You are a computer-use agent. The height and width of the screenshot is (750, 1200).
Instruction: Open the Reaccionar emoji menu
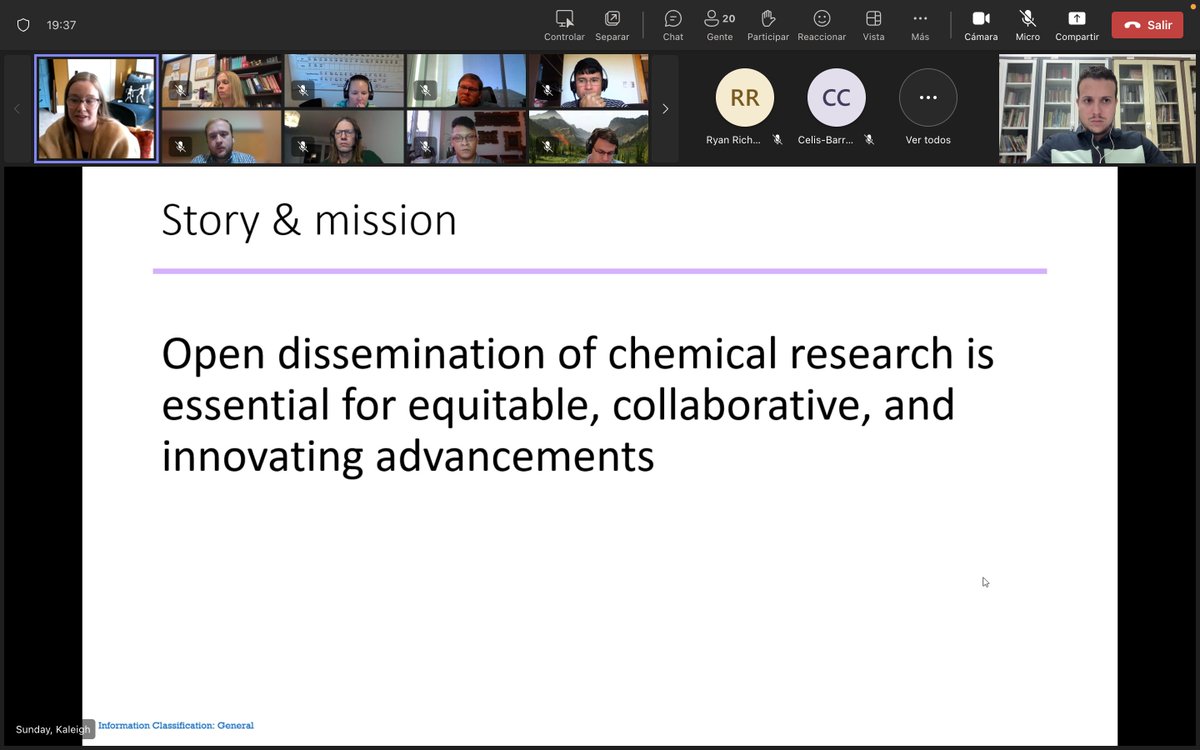[x=822, y=25]
